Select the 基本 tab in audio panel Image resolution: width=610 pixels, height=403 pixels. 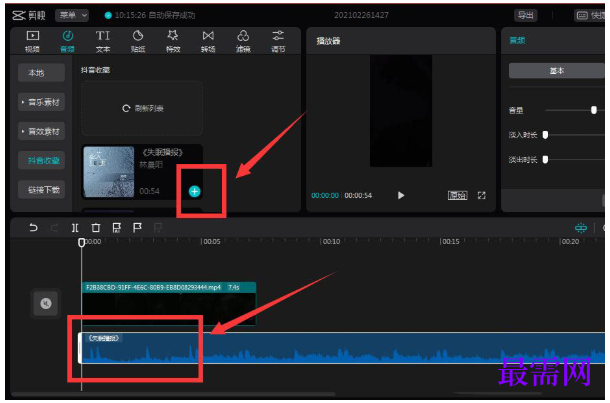coord(557,71)
